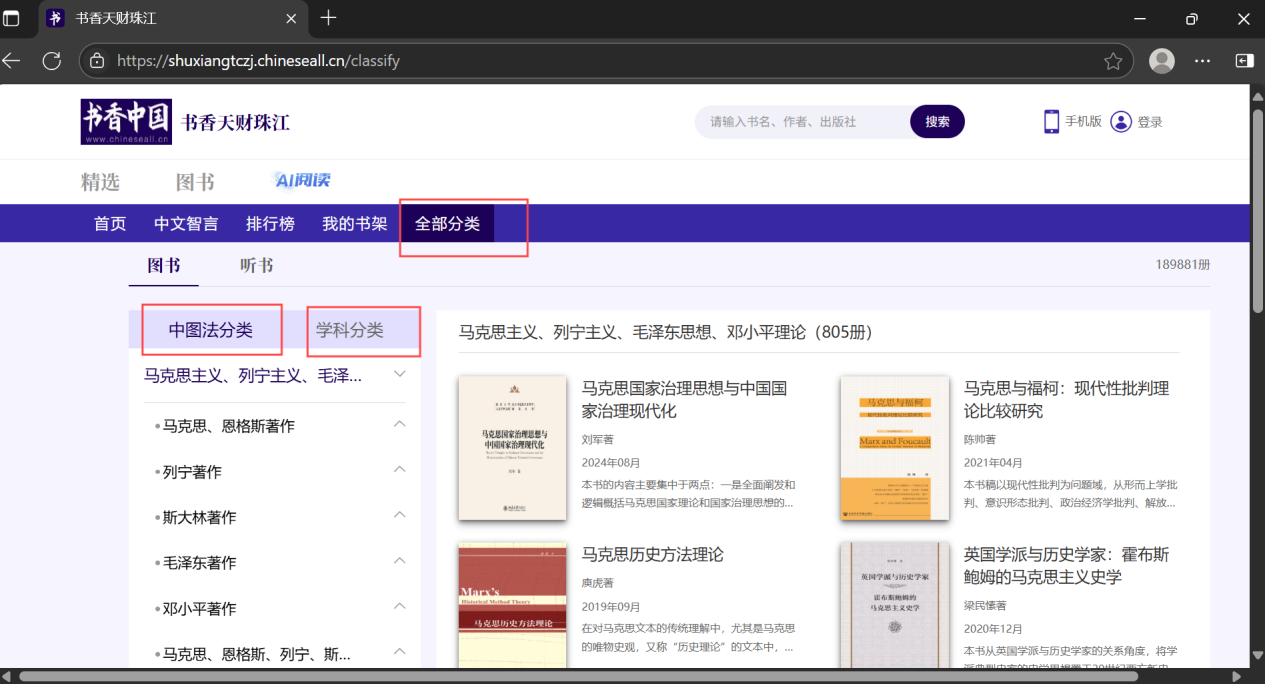Open a new browser tab with plus
This screenshot has height=684, width=1265.
[x=328, y=18]
